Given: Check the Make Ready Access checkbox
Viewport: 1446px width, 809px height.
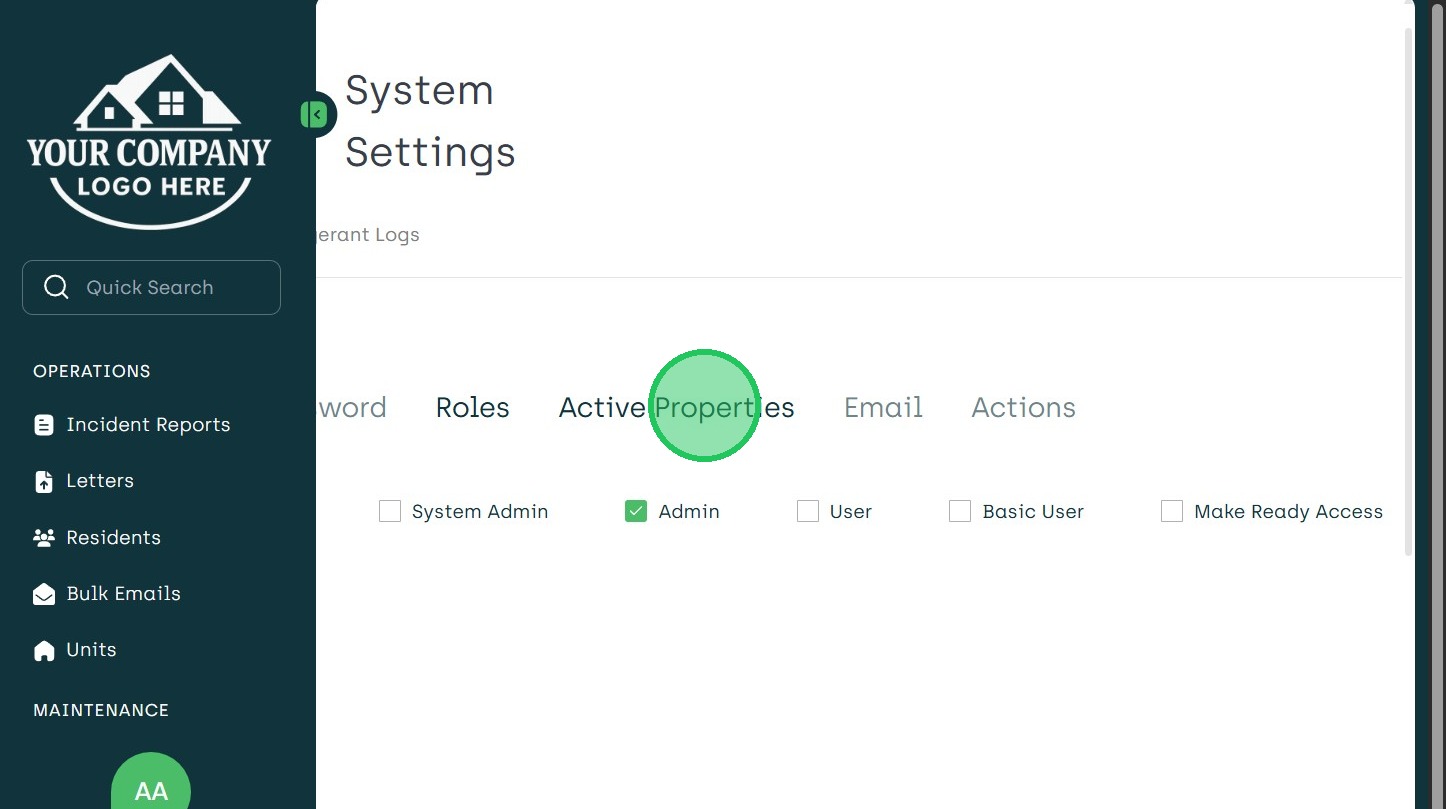Looking at the screenshot, I should pyautogui.click(x=1172, y=512).
